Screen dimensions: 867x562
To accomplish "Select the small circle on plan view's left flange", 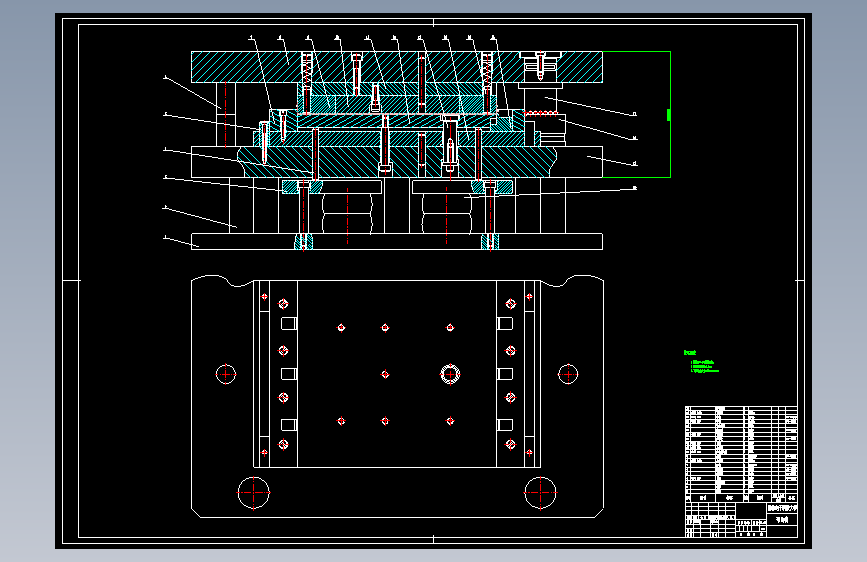I will [226, 374].
